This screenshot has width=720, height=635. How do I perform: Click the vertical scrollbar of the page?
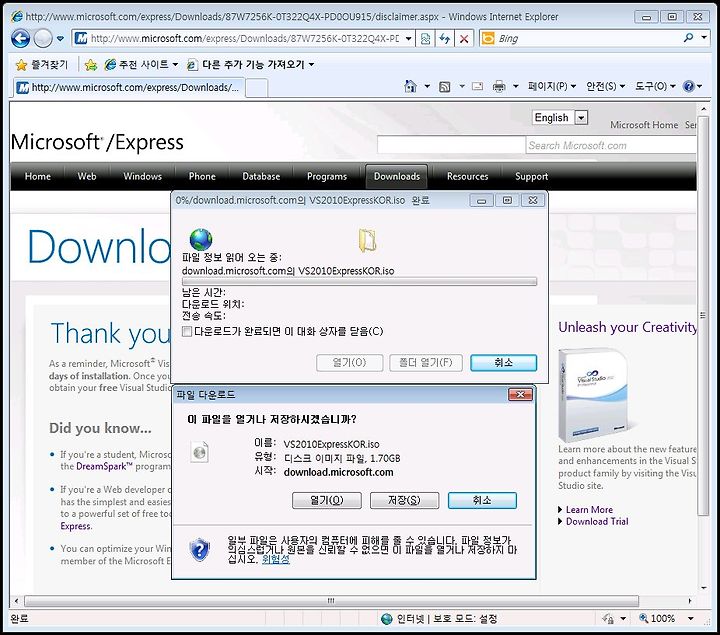click(x=703, y=316)
